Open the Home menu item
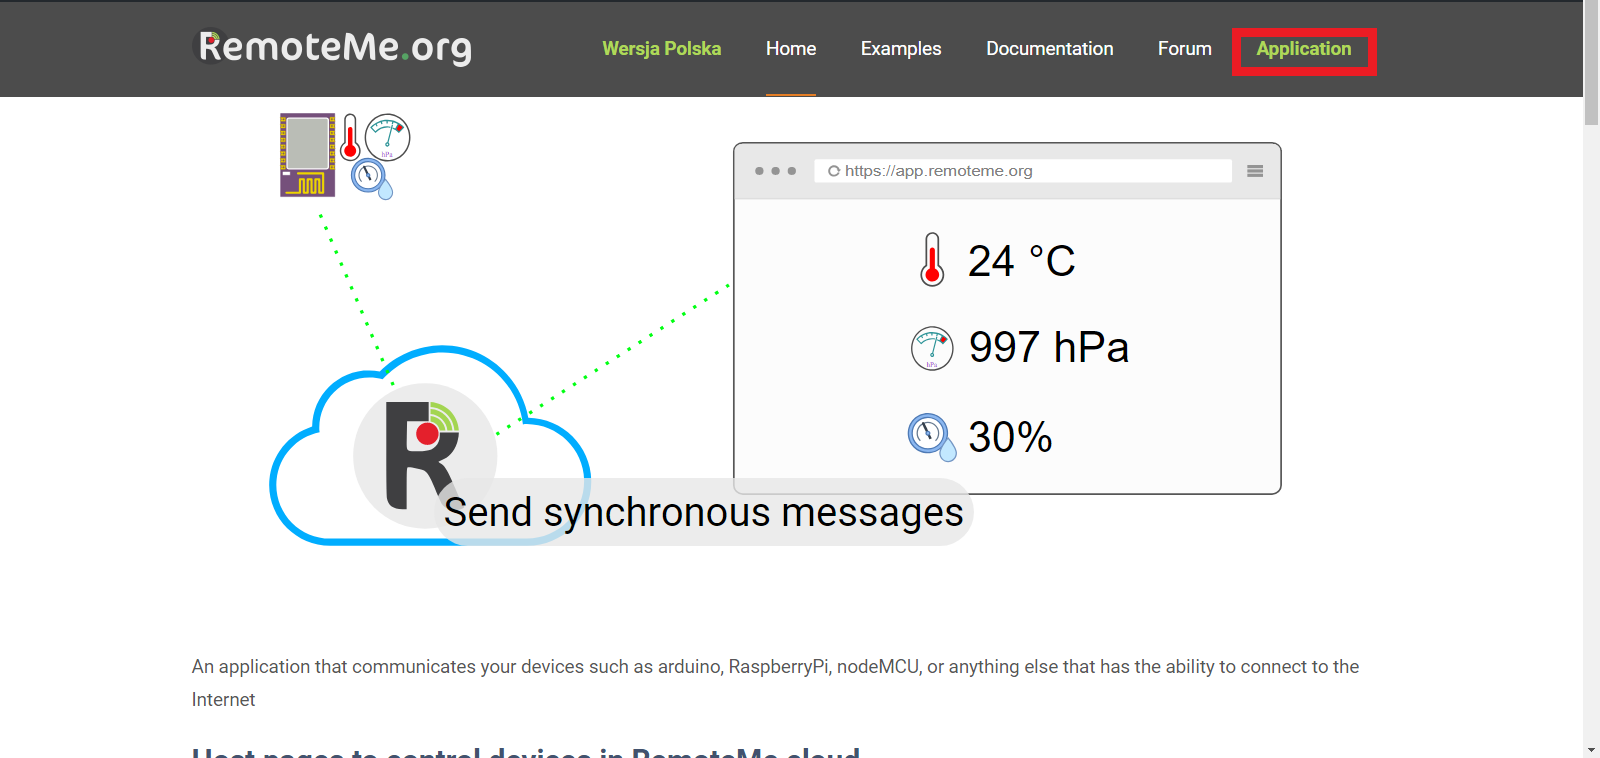The height and width of the screenshot is (758, 1600). (x=791, y=49)
